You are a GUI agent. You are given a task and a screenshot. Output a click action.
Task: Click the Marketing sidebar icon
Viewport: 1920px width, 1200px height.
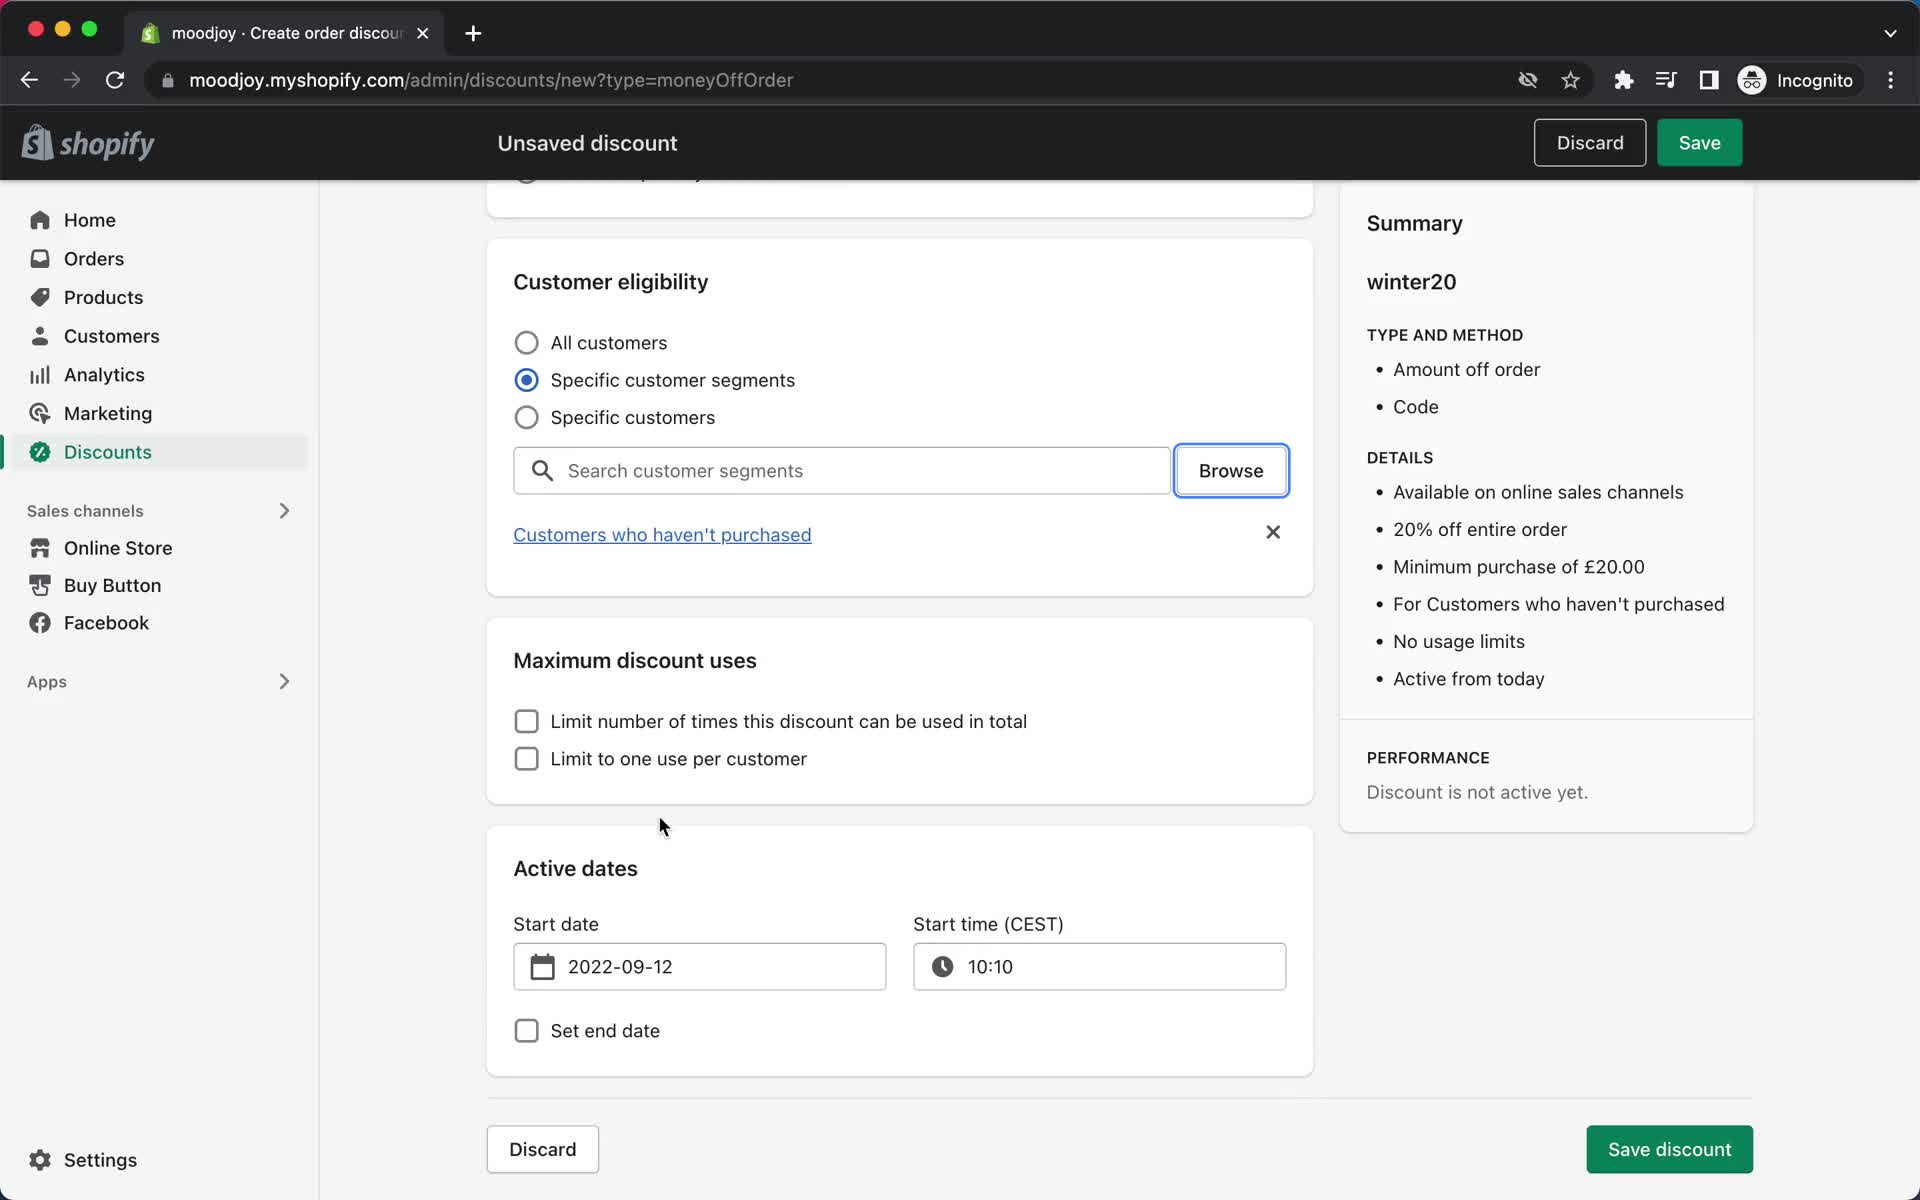pos(40,412)
